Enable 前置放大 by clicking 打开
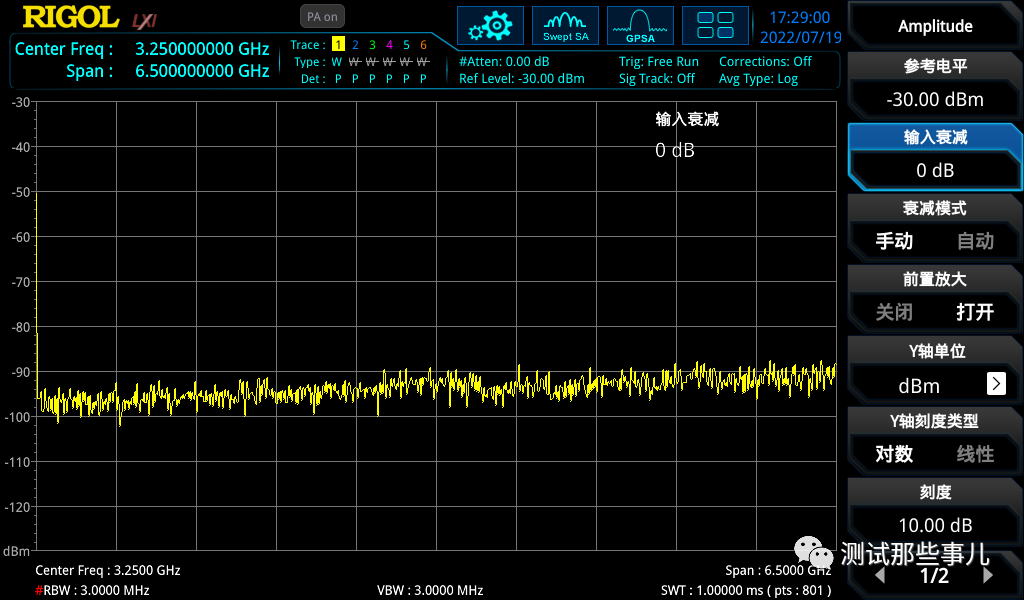This screenshot has width=1024, height=600. pos(975,312)
